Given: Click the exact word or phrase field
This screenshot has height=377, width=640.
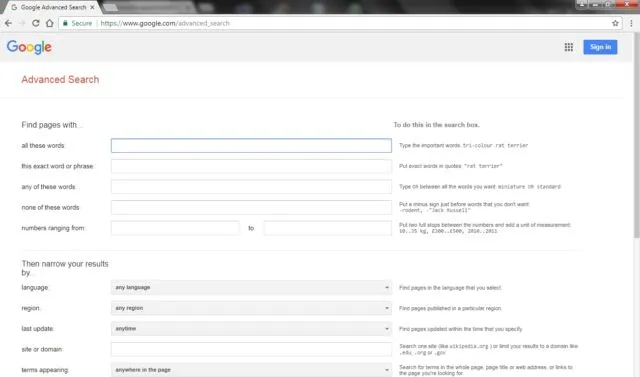Looking at the screenshot, I should 251,166.
